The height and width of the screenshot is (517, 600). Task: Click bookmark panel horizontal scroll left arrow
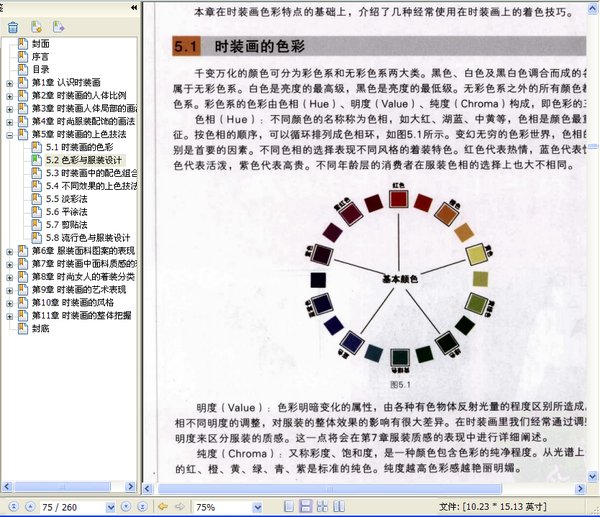pos(7,486)
